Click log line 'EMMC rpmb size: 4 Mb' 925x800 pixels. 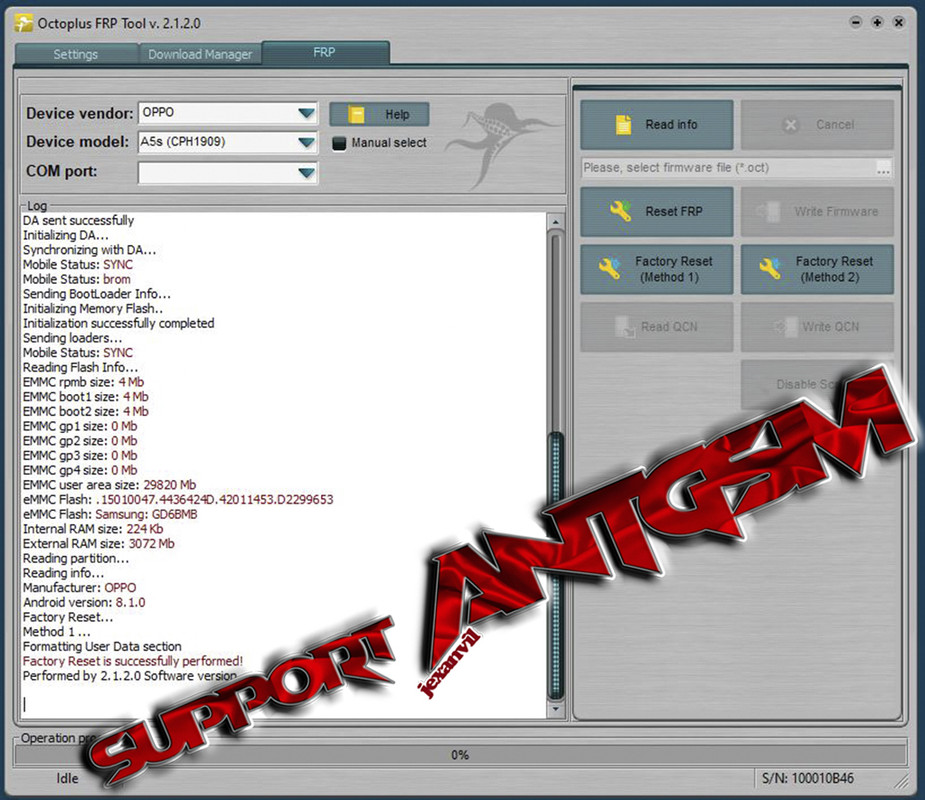click(83, 382)
